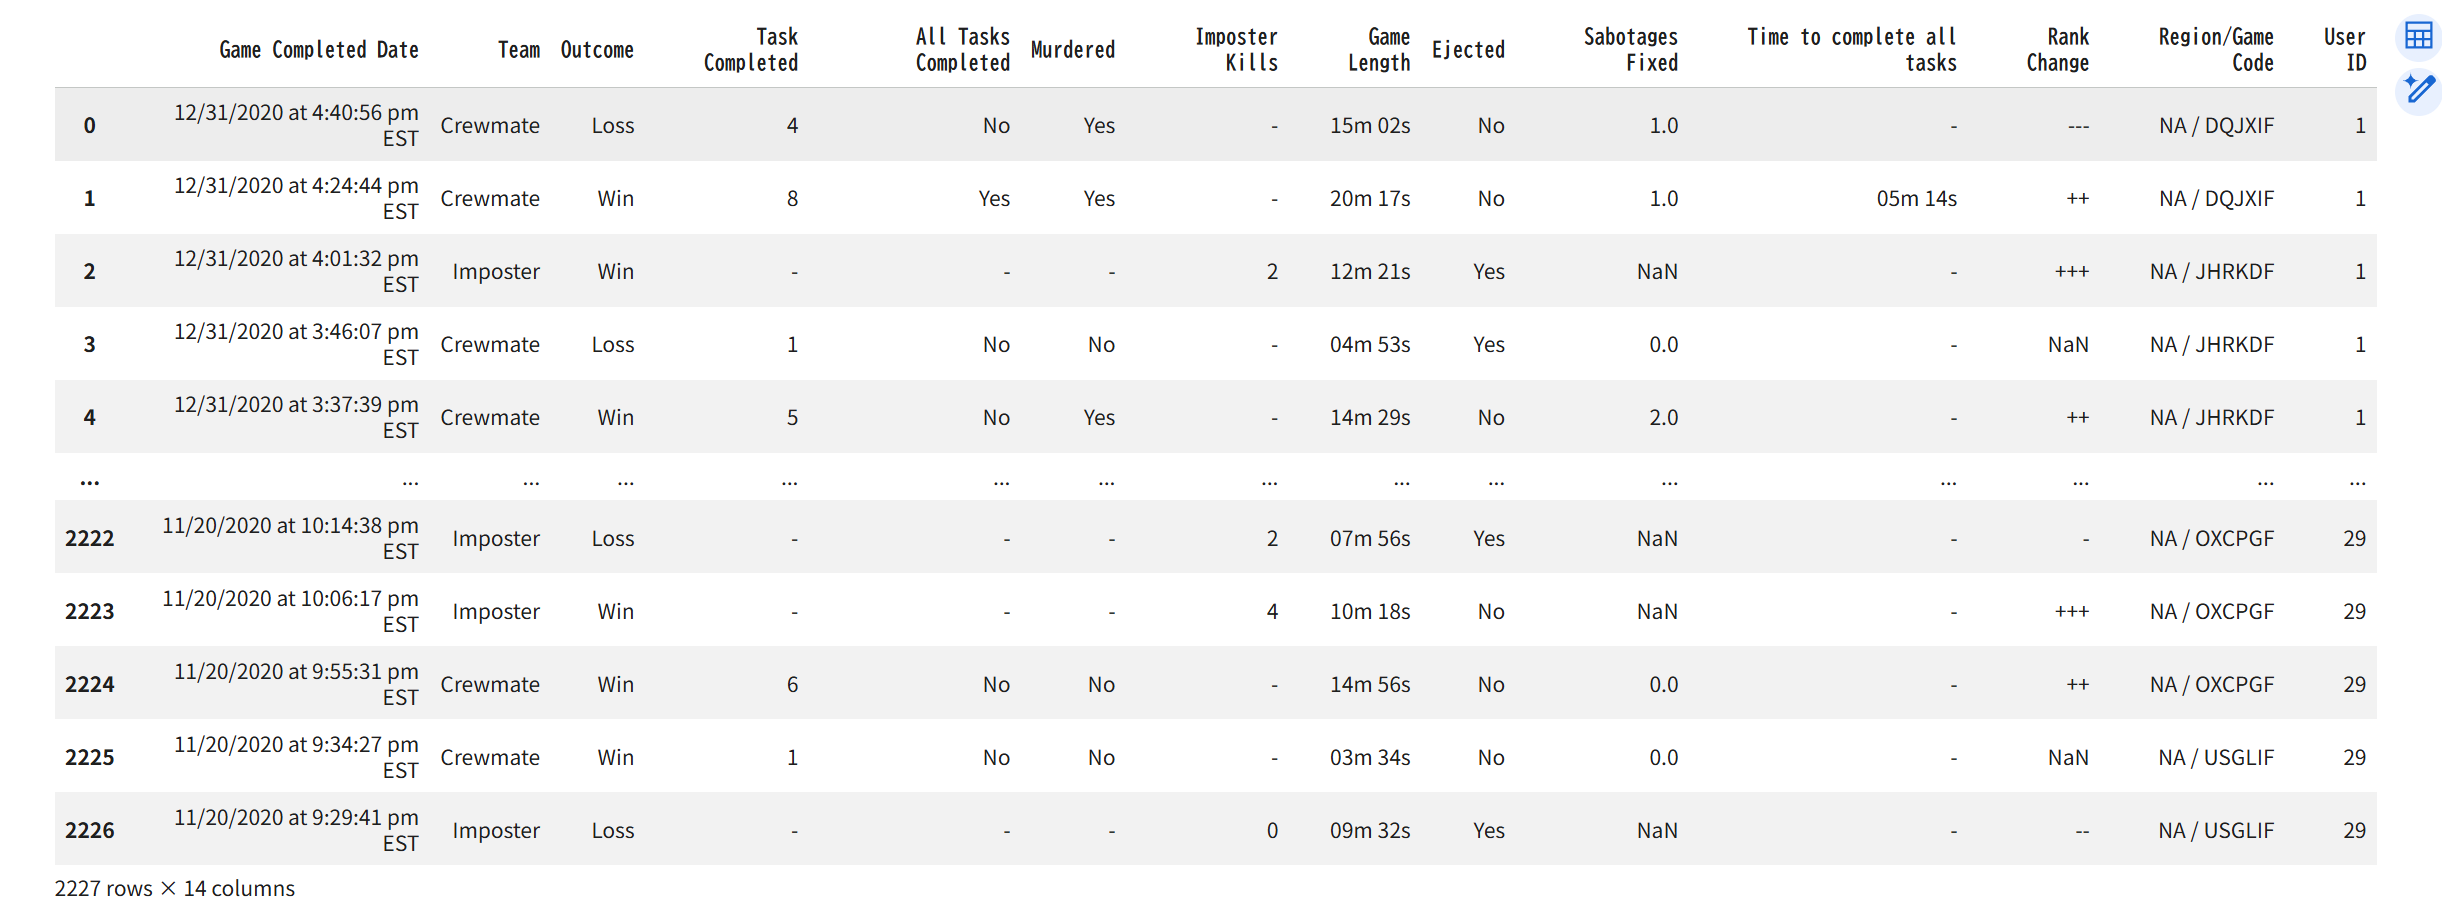Image resolution: width=2442 pixels, height=915 pixels.
Task: Click the 12/31/2020 at 4:01:32 pm date cell
Action: click(296, 272)
